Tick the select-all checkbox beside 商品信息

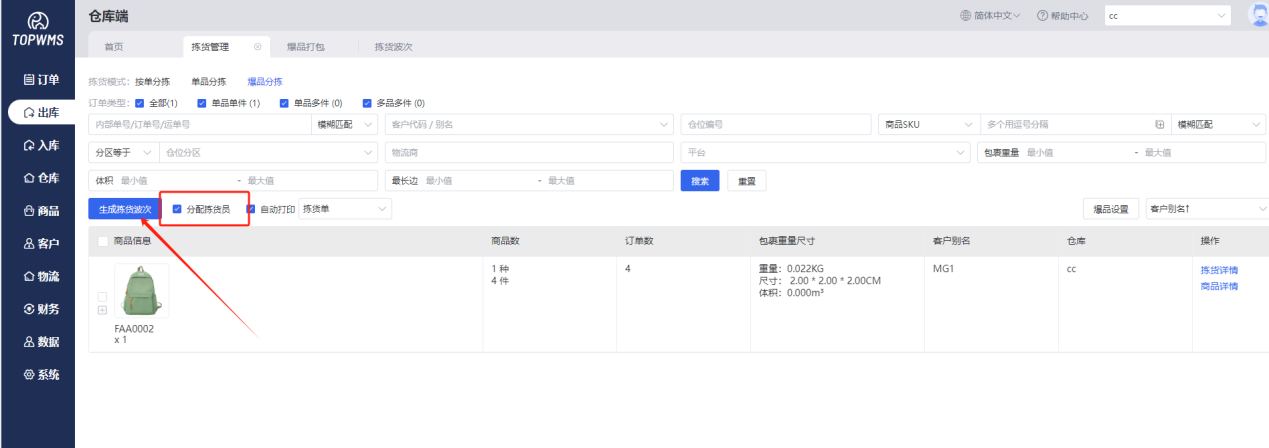click(103, 241)
